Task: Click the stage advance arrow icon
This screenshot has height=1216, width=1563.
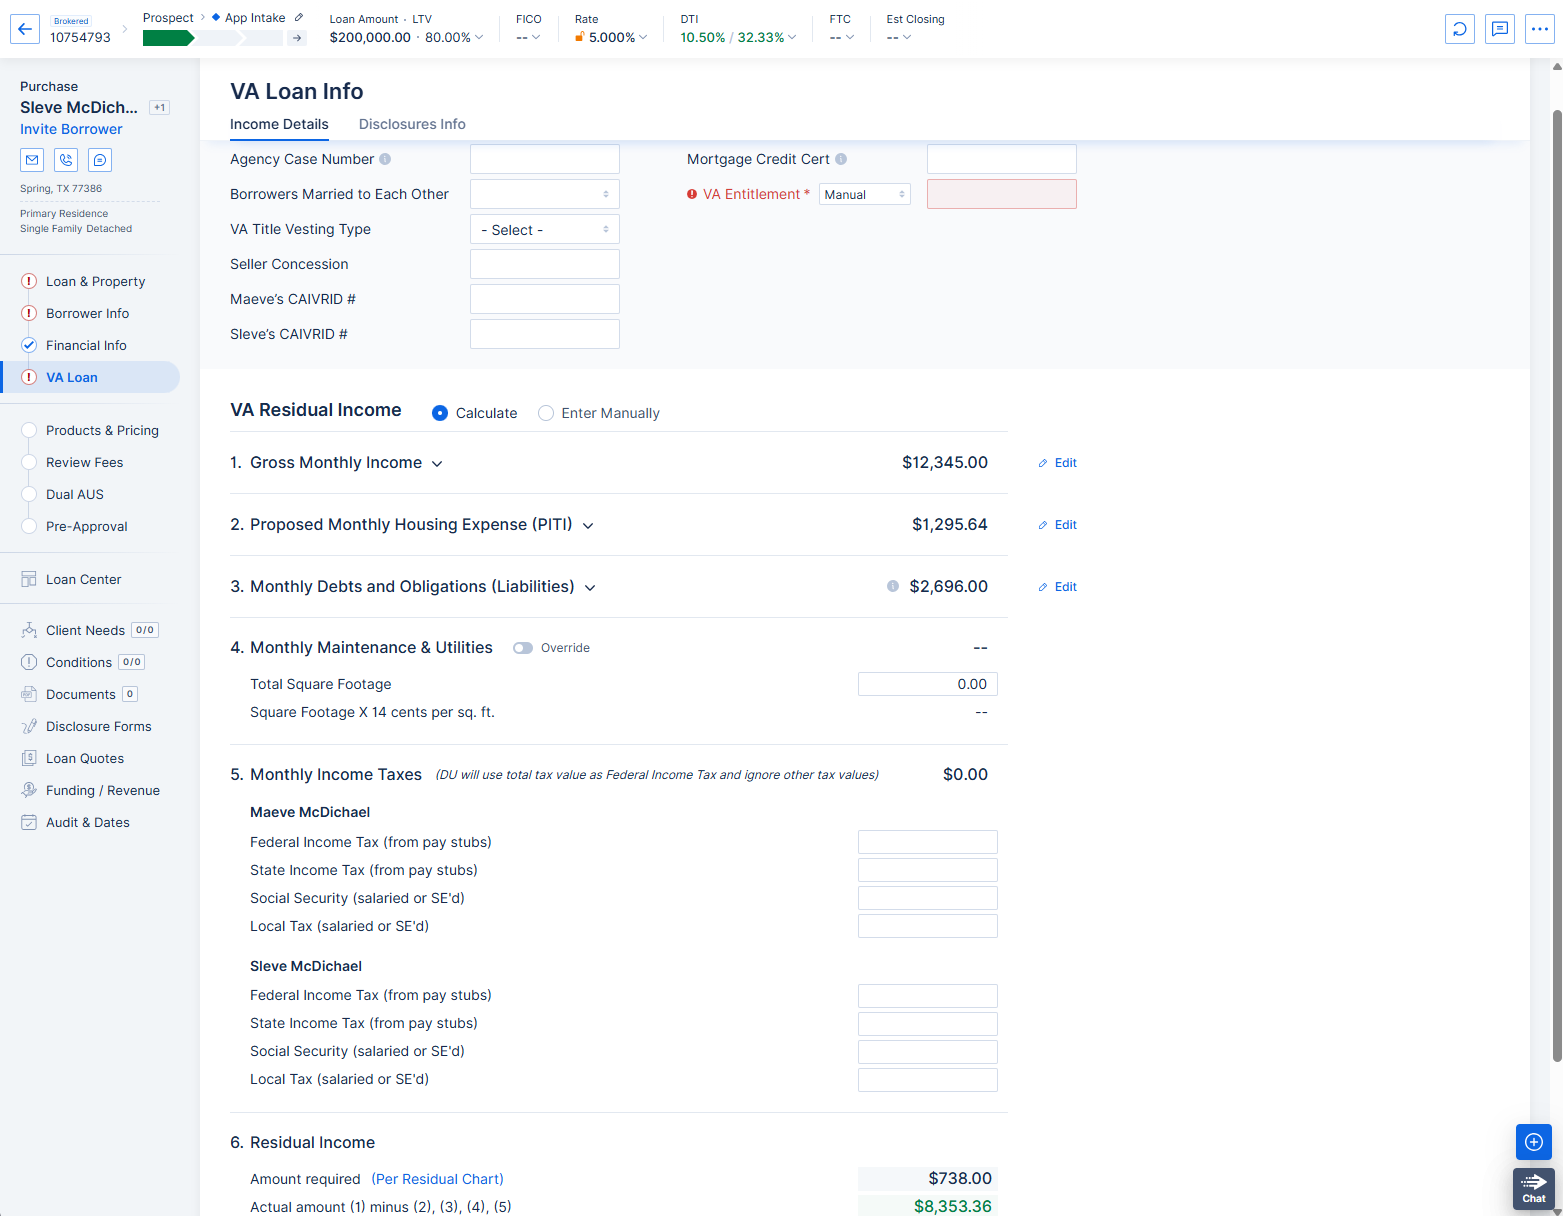Action: (x=297, y=38)
